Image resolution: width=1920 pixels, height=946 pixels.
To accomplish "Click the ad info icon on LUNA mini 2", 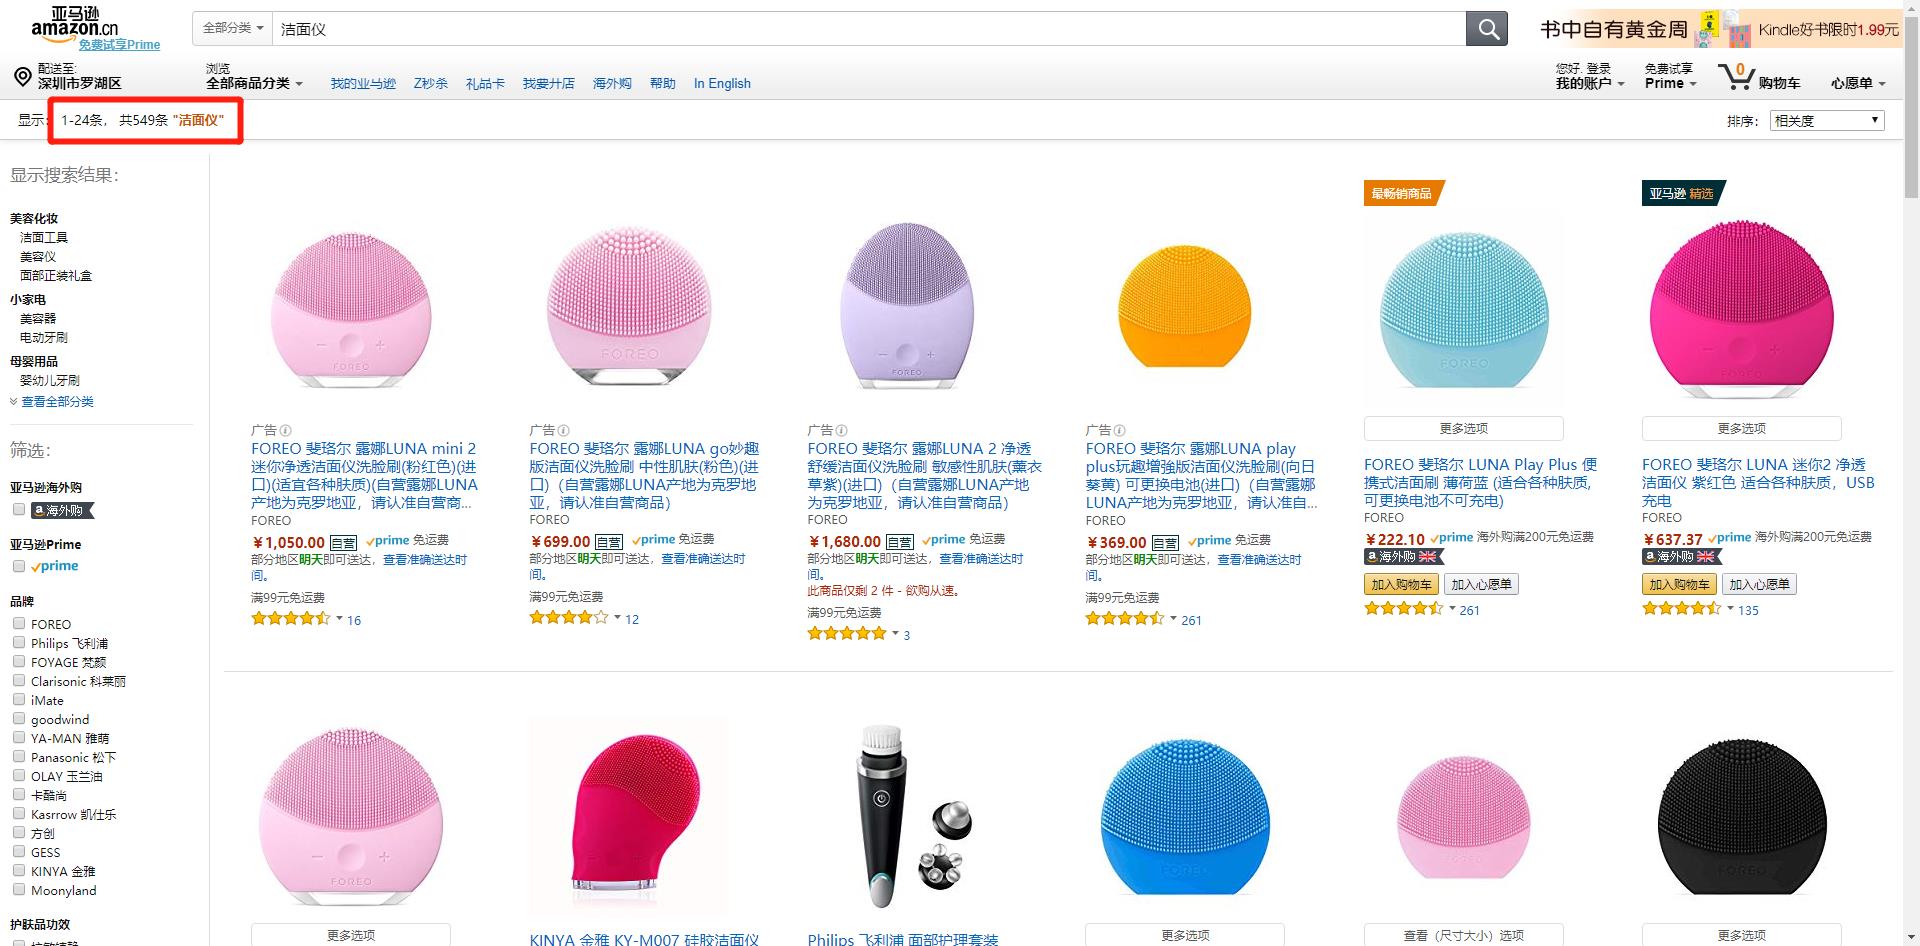I will [x=286, y=430].
